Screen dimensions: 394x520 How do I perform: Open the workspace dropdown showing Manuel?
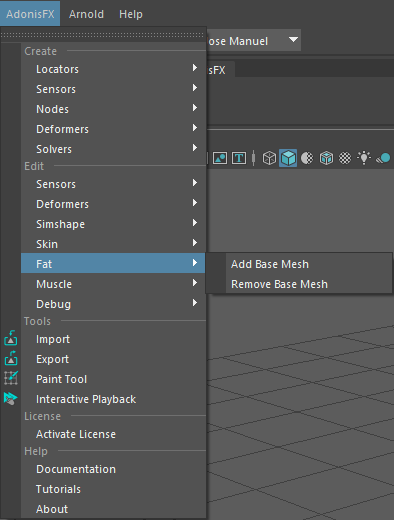[x=254, y=40]
